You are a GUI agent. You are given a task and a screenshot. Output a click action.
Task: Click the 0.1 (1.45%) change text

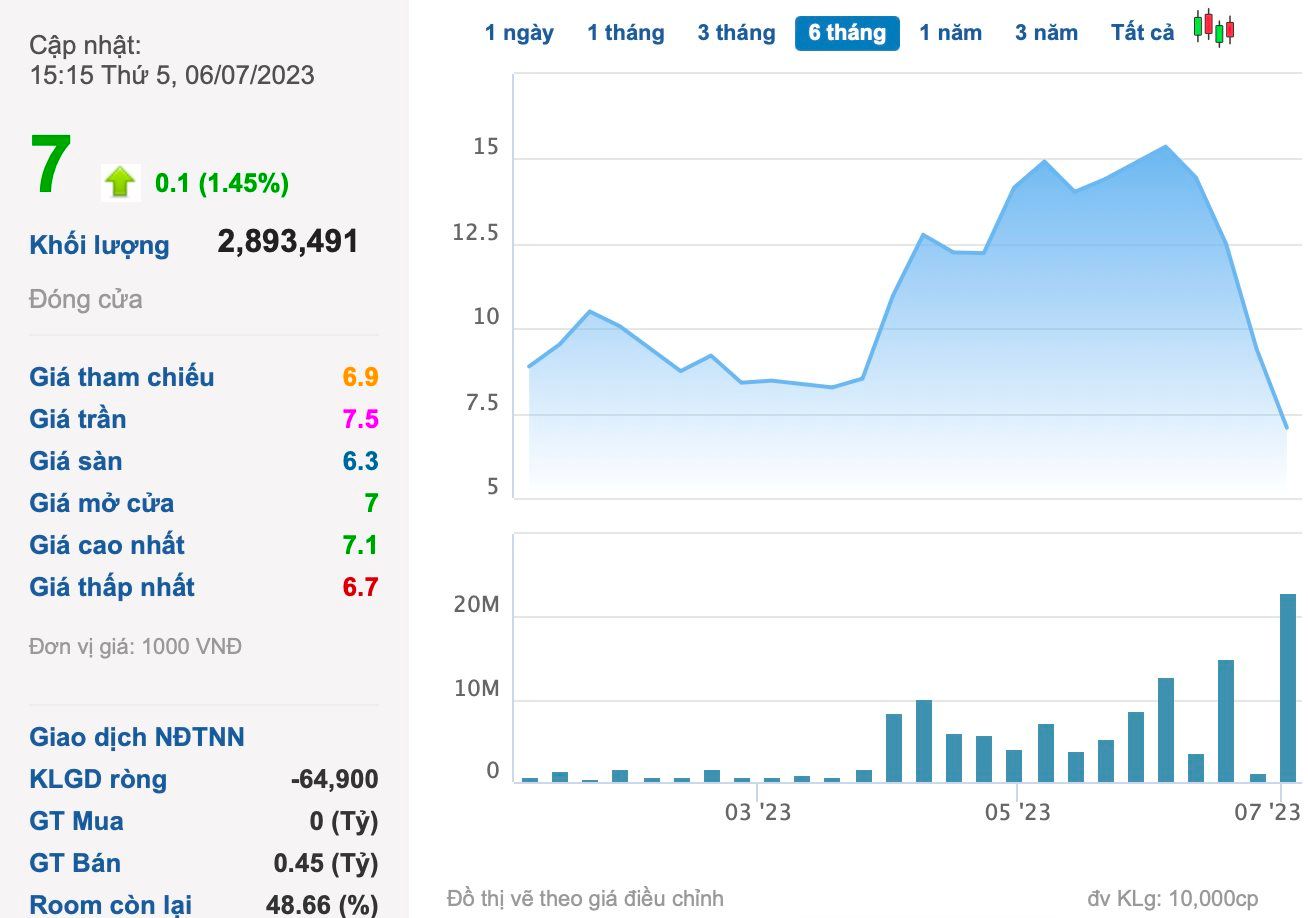pos(222,183)
